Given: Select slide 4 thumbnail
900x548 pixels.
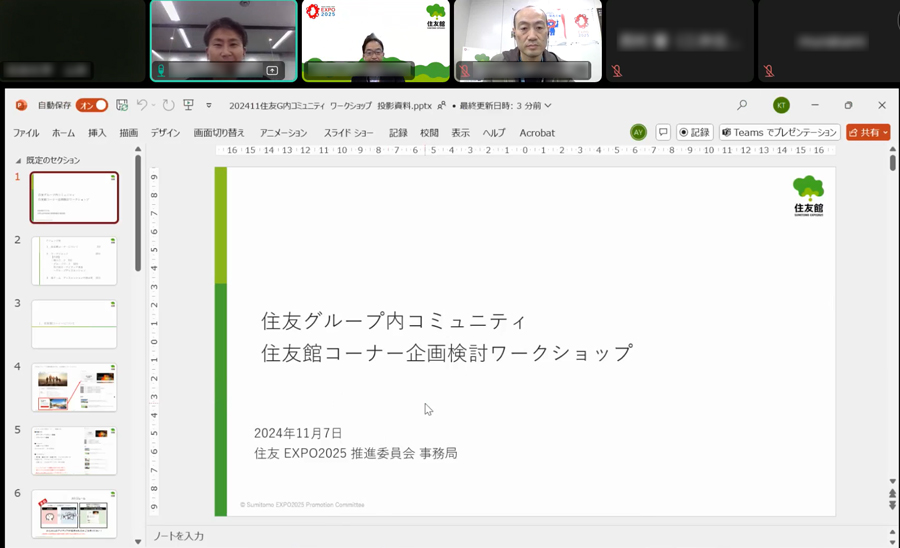Looking at the screenshot, I should 74,387.
